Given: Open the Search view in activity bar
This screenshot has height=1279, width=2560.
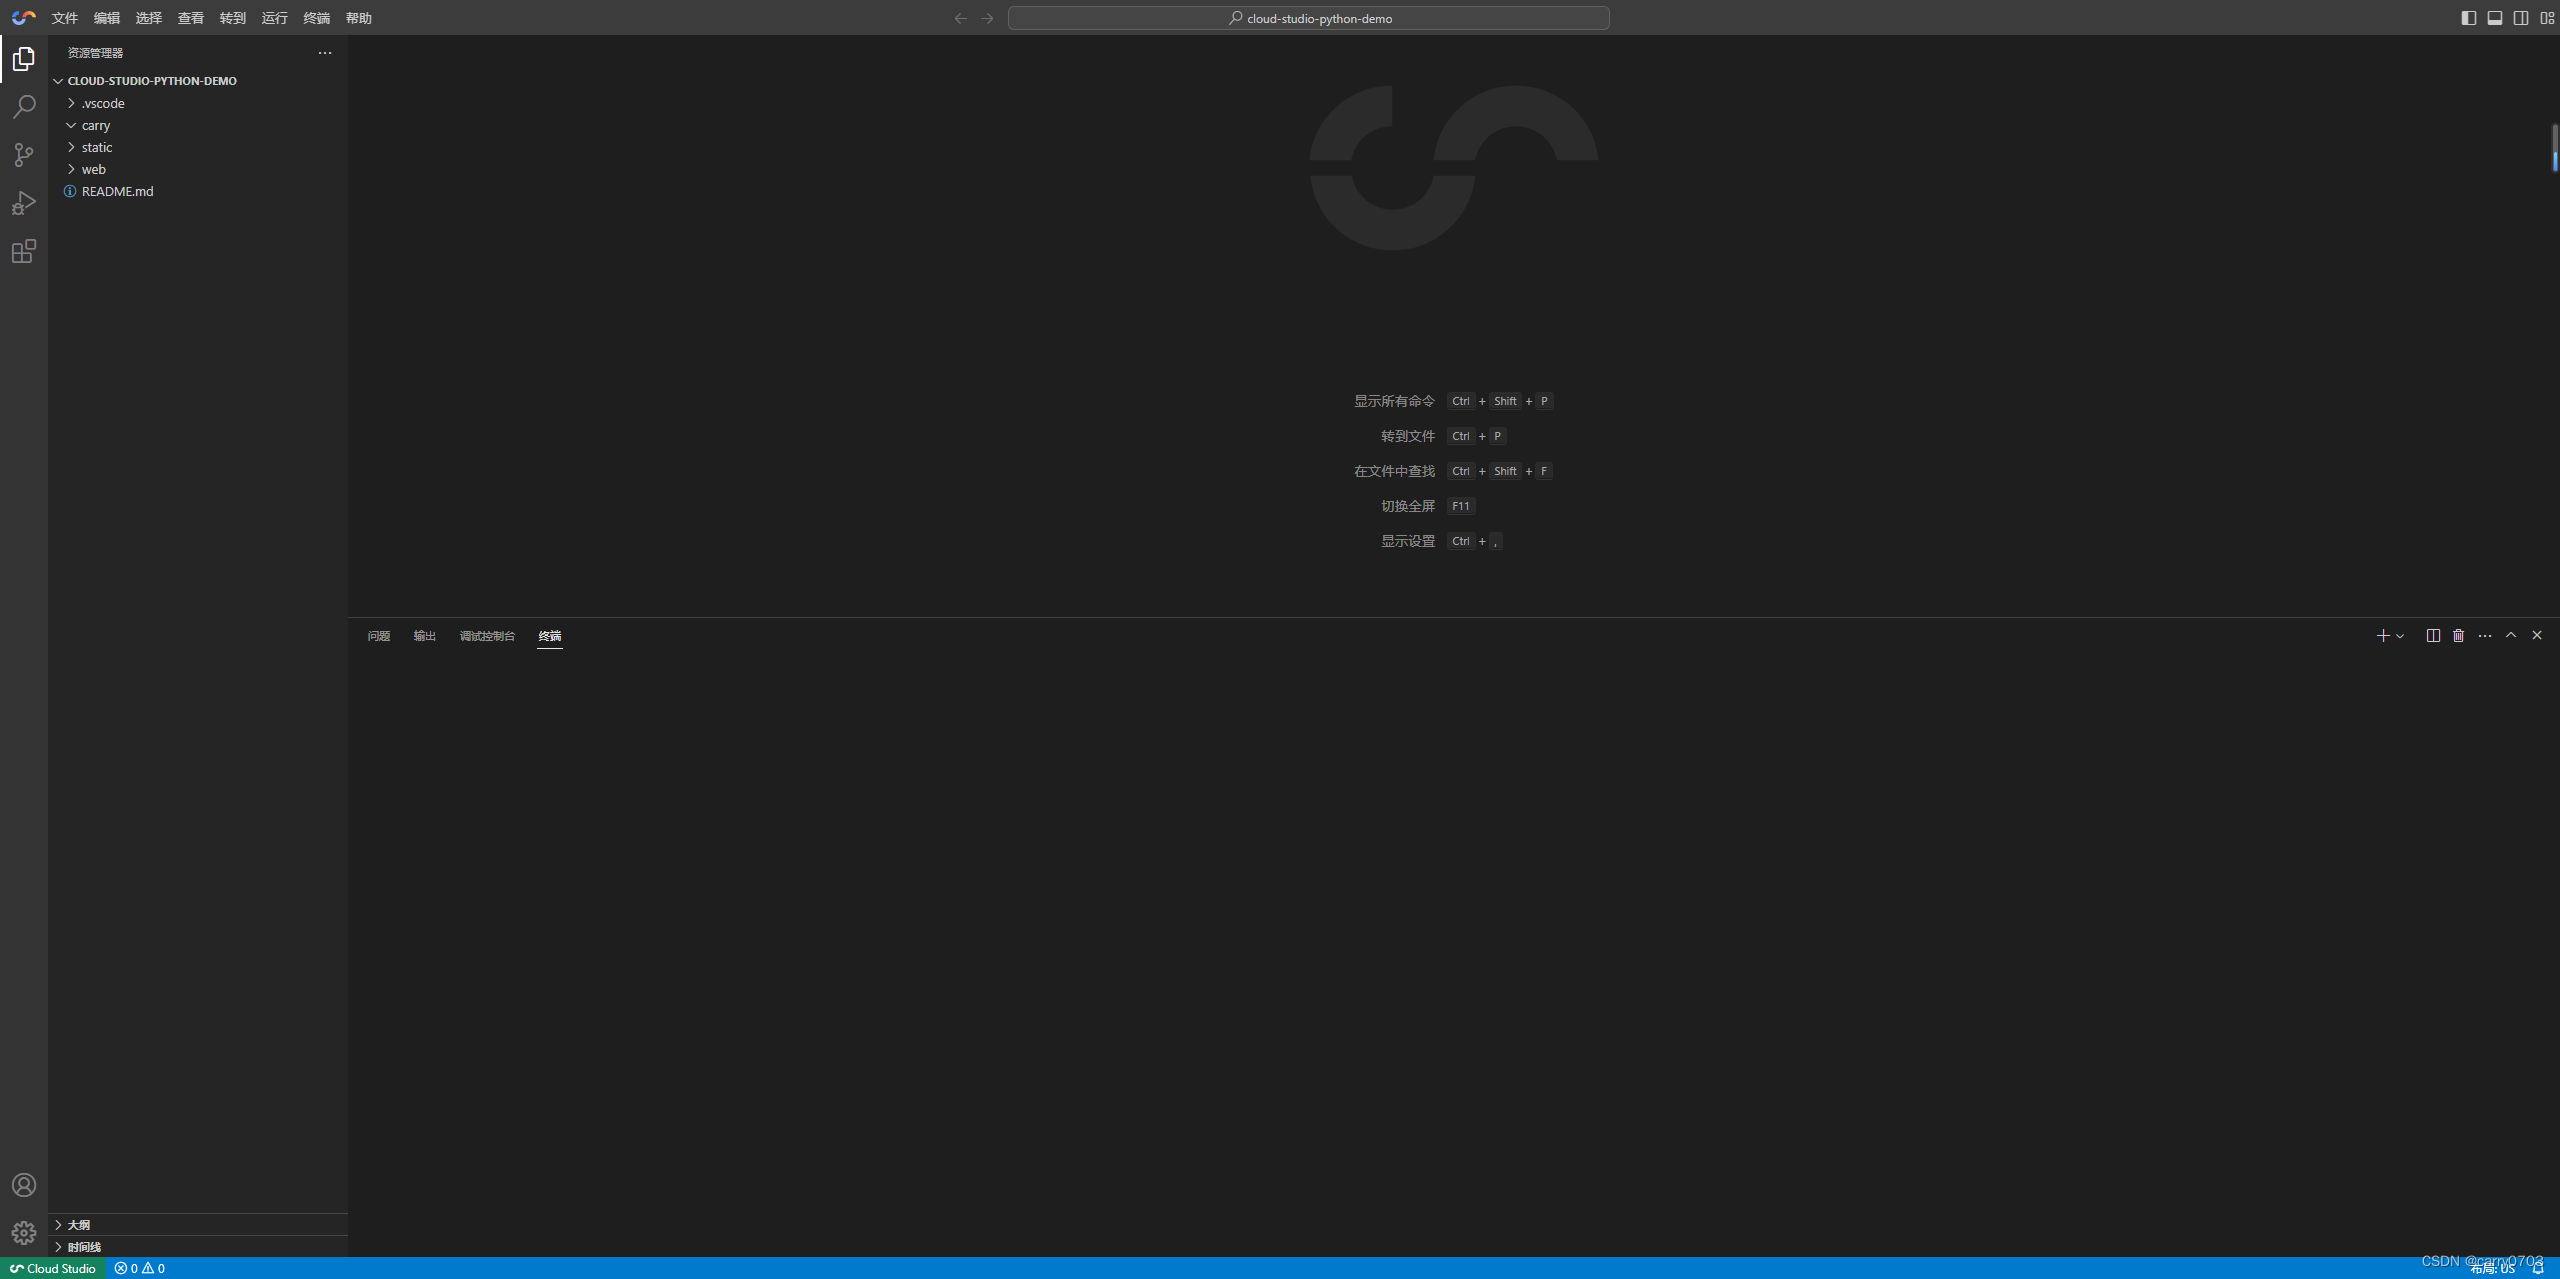Looking at the screenshot, I should pyautogui.click(x=24, y=107).
